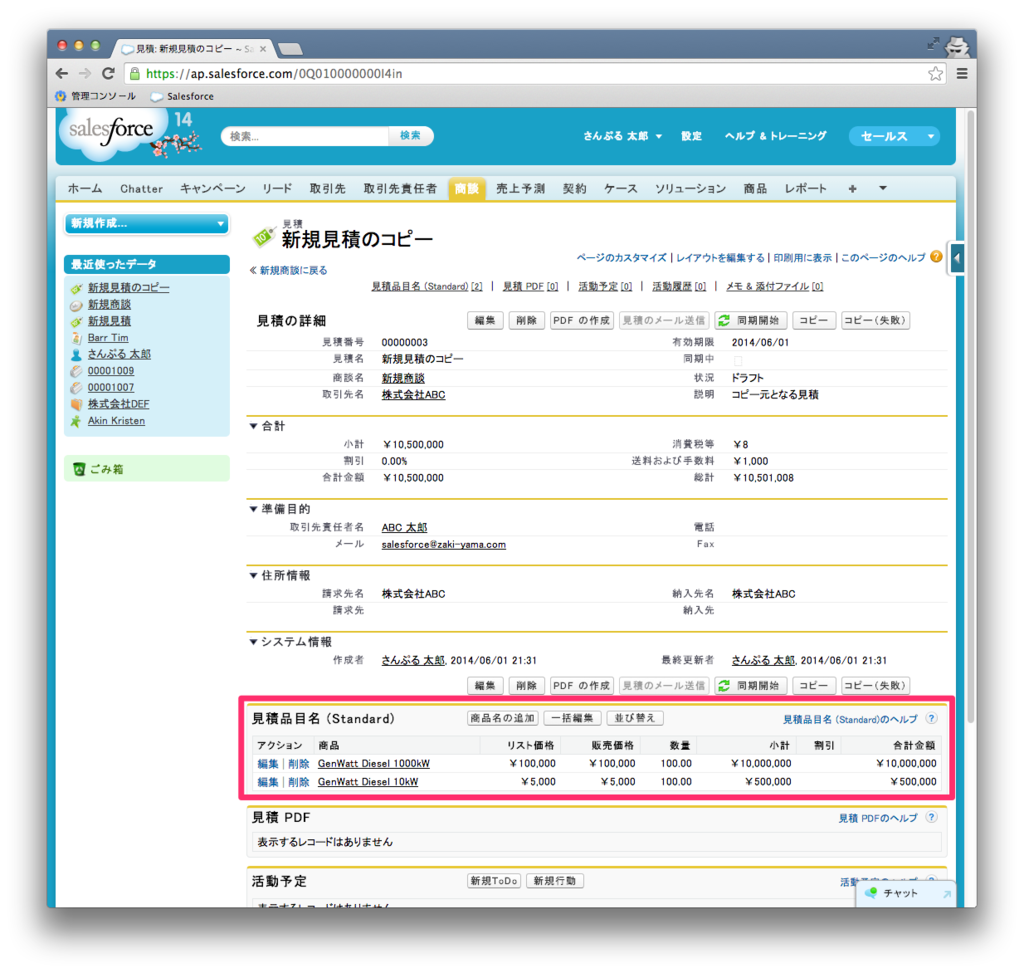
Task: Click 新規ToDo button
Action: click(x=494, y=880)
